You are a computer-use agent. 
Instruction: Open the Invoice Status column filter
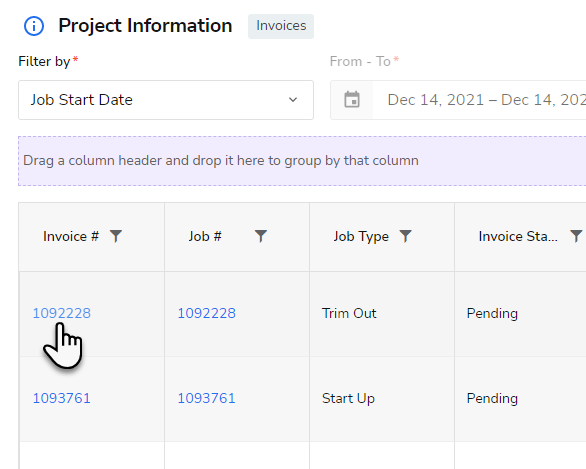click(576, 236)
